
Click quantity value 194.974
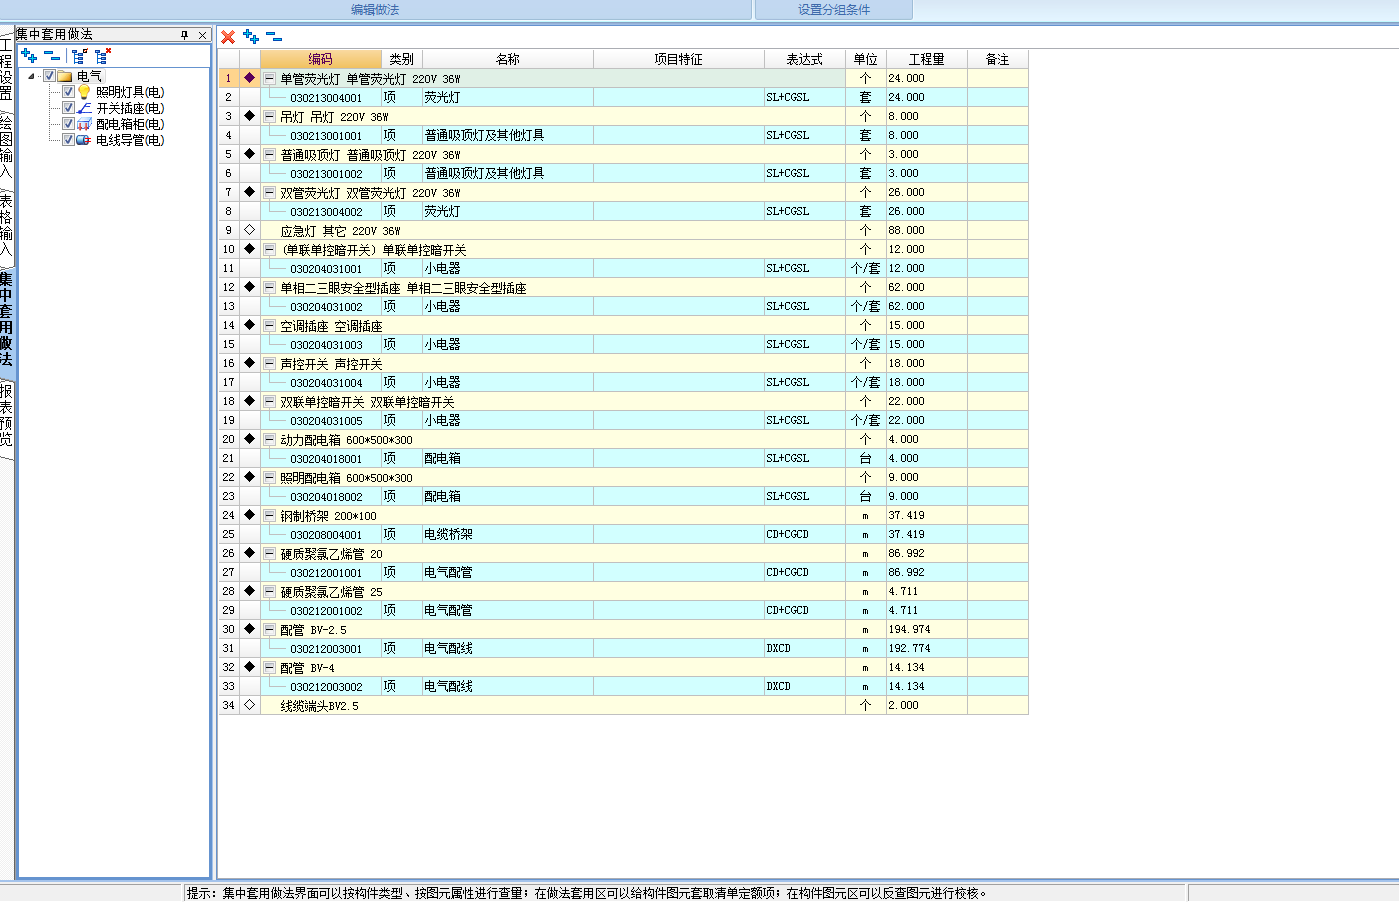pyautogui.click(x=909, y=629)
